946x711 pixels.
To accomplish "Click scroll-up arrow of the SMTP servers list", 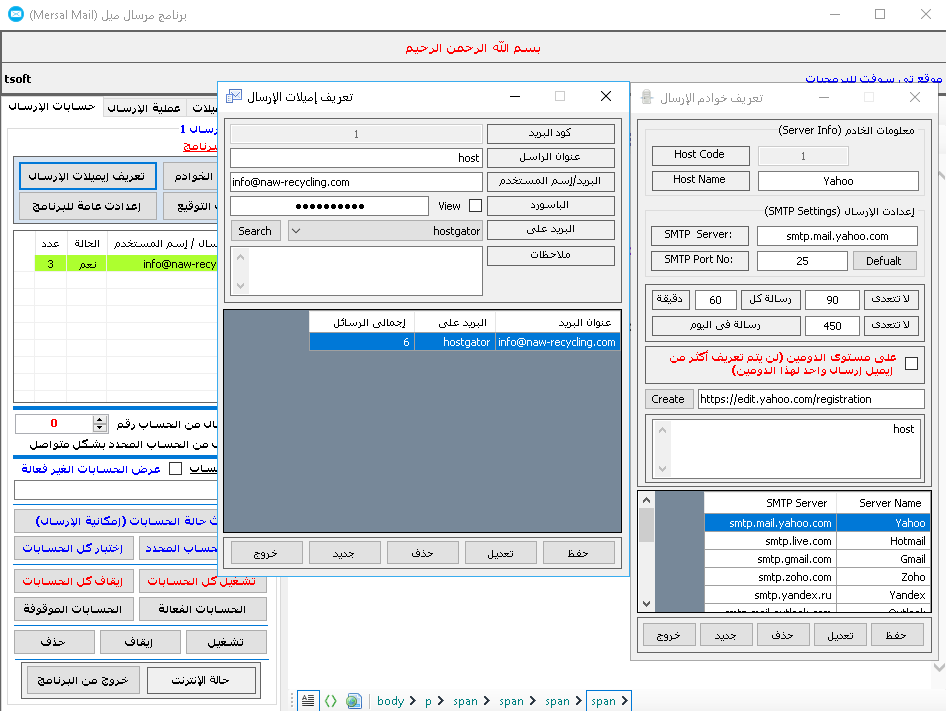I will (647, 500).
